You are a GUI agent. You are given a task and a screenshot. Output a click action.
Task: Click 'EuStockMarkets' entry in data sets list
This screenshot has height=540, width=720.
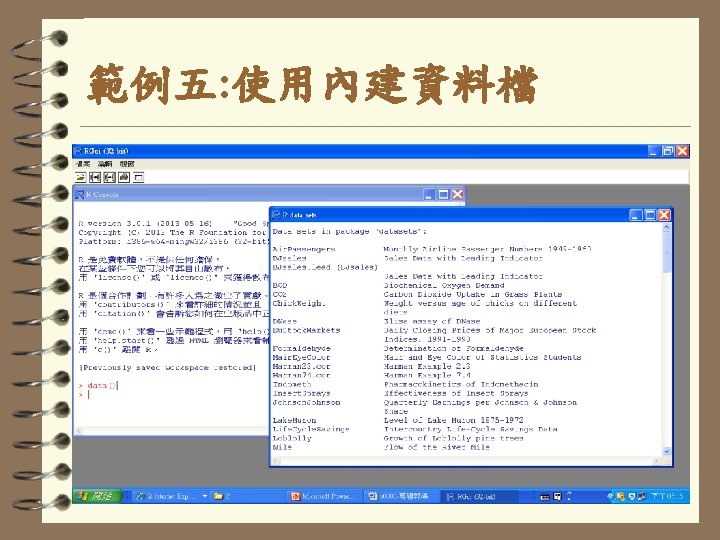click(x=307, y=330)
